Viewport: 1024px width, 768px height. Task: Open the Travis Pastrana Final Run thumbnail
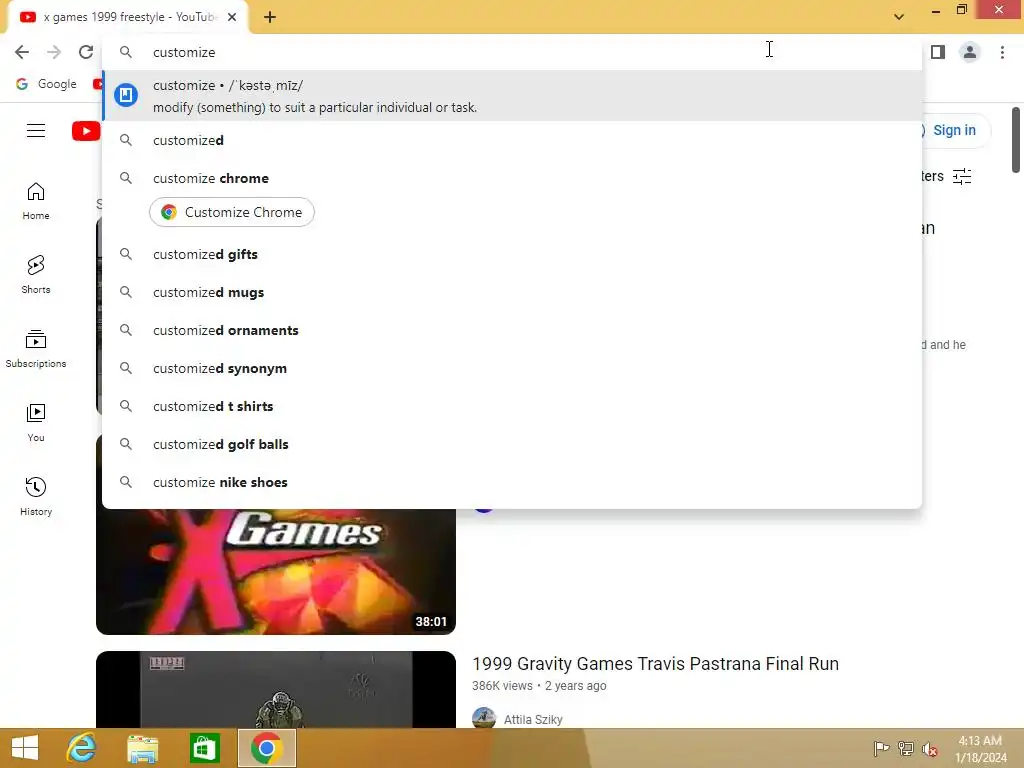(x=276, y=689)
